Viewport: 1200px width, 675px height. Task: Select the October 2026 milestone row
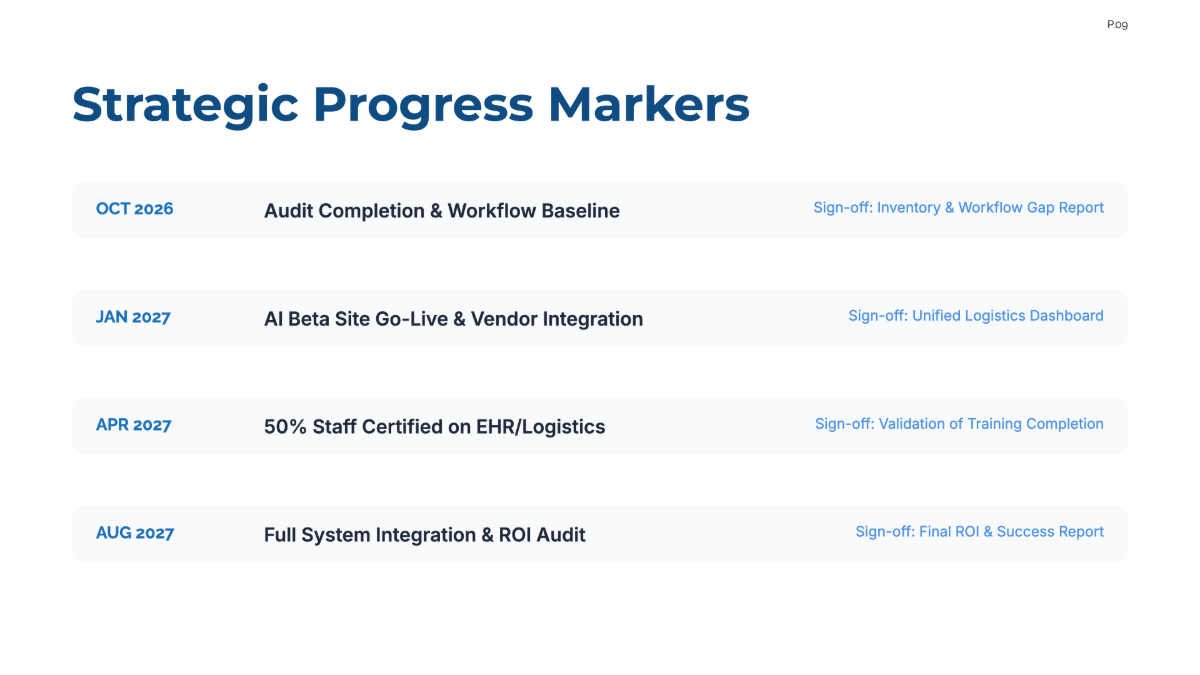click(600, 210)
